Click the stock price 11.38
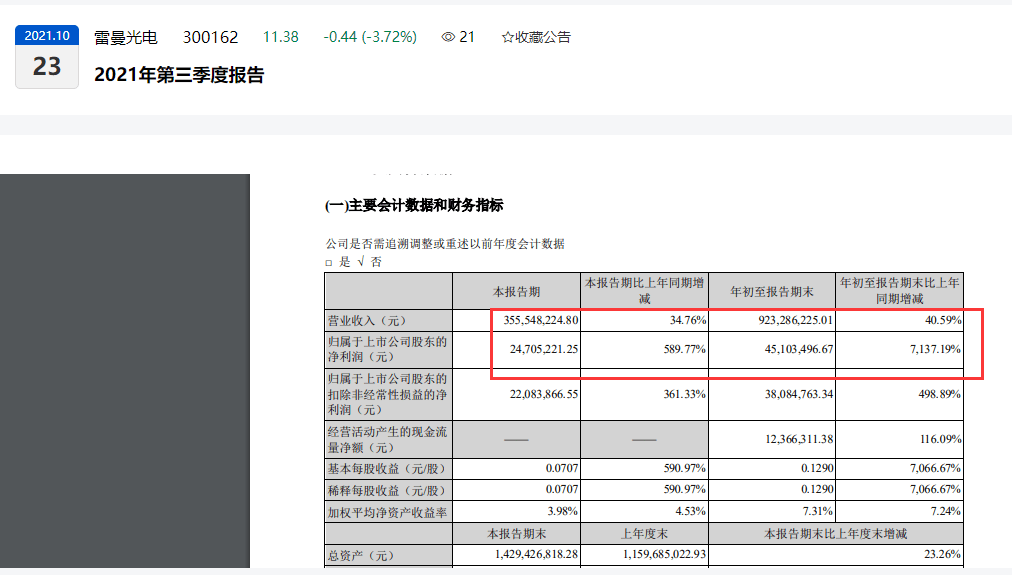The image size is (1012, 575). [x=280, y=37]
